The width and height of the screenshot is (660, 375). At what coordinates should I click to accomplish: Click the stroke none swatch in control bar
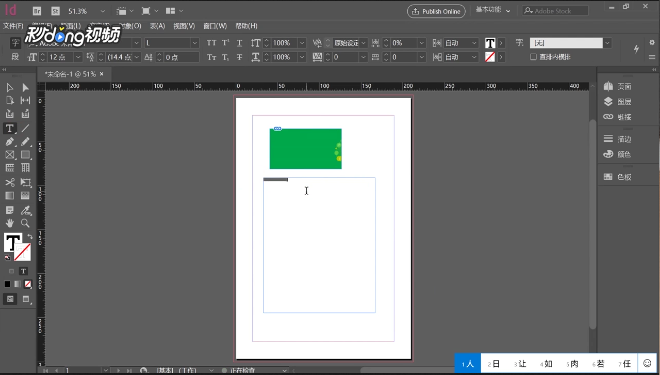click(490, 57)
